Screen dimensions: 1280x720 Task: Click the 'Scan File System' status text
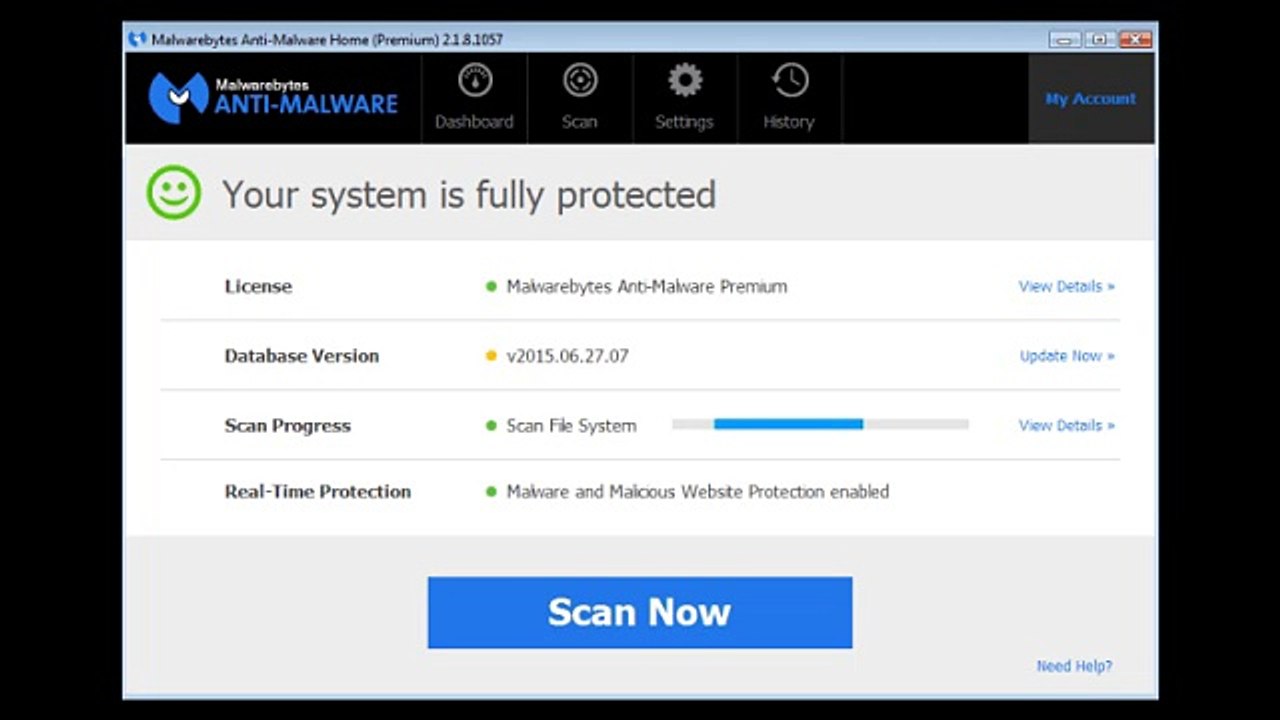[x=571, y=426]
